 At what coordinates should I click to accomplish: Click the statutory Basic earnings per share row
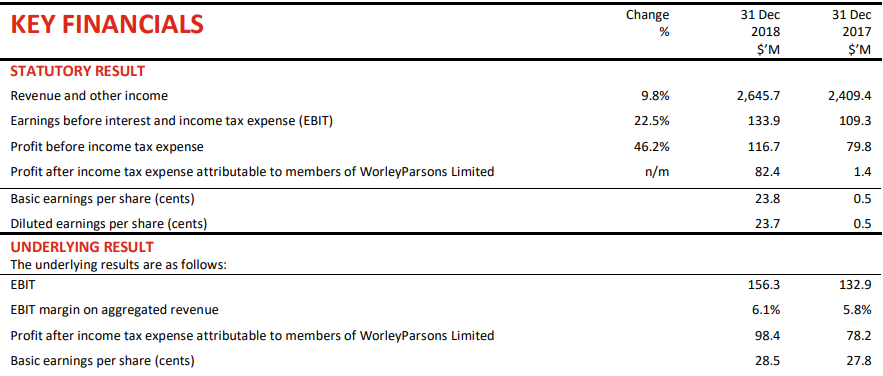tap(441, 198)
